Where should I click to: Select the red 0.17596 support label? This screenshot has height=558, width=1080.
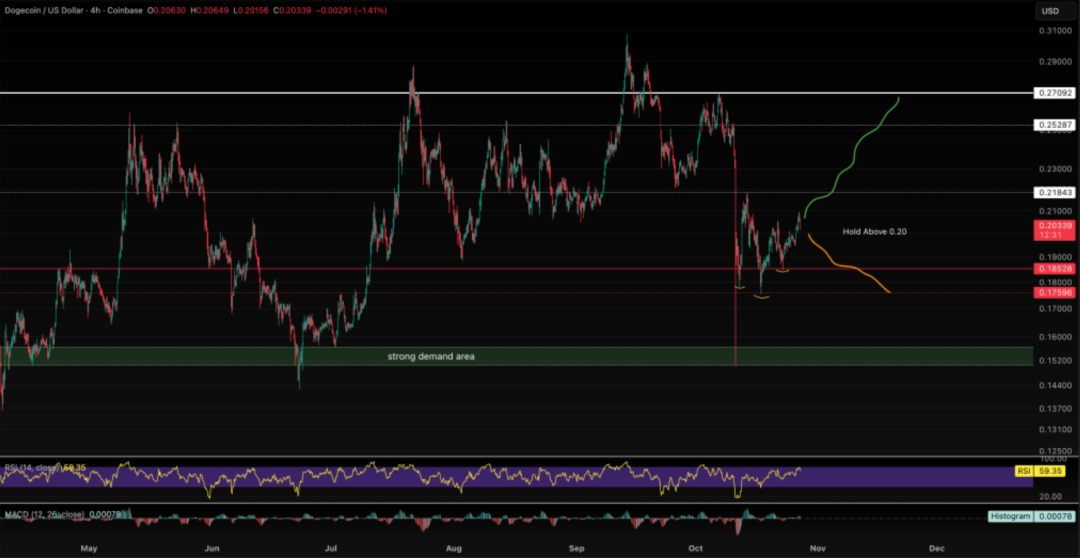pyautogui.click(x=1054, y=292)
